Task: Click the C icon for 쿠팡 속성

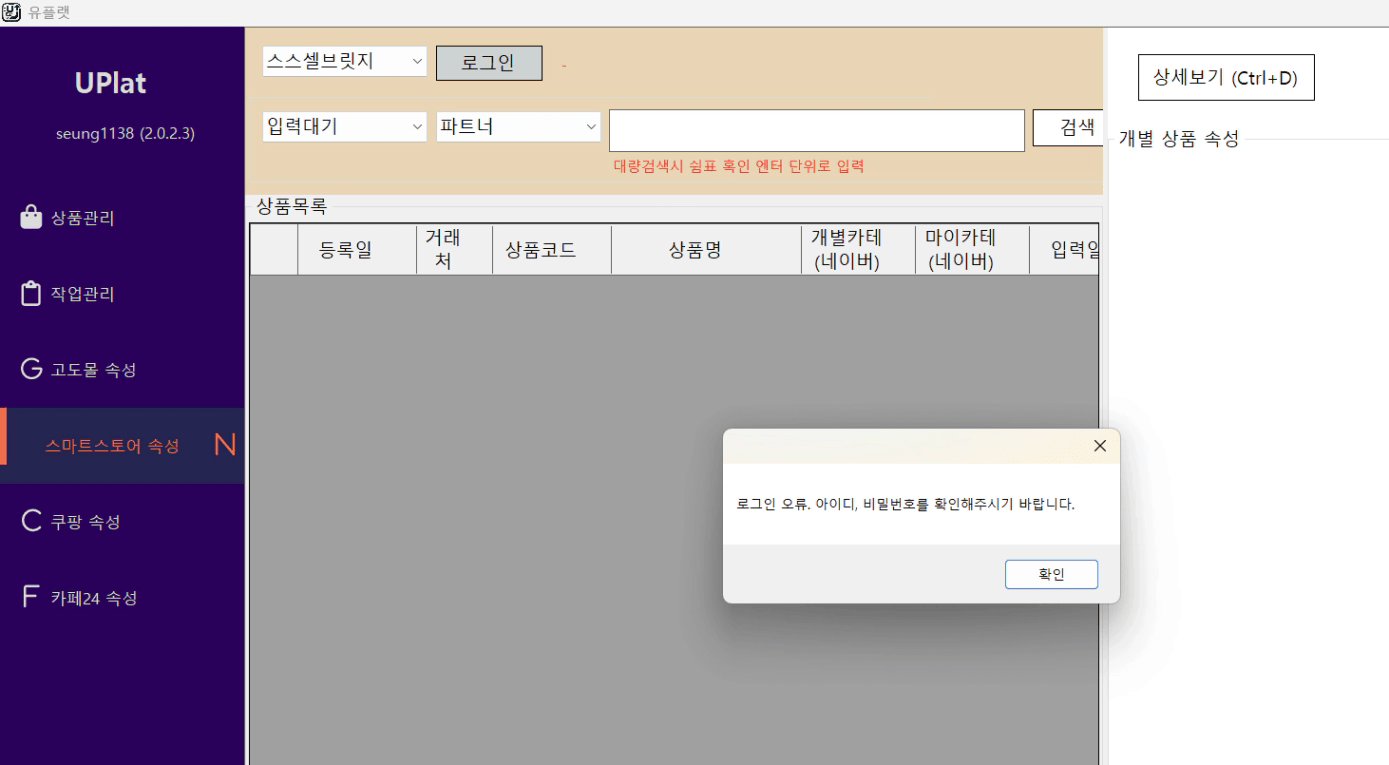Action: [31, 522]
